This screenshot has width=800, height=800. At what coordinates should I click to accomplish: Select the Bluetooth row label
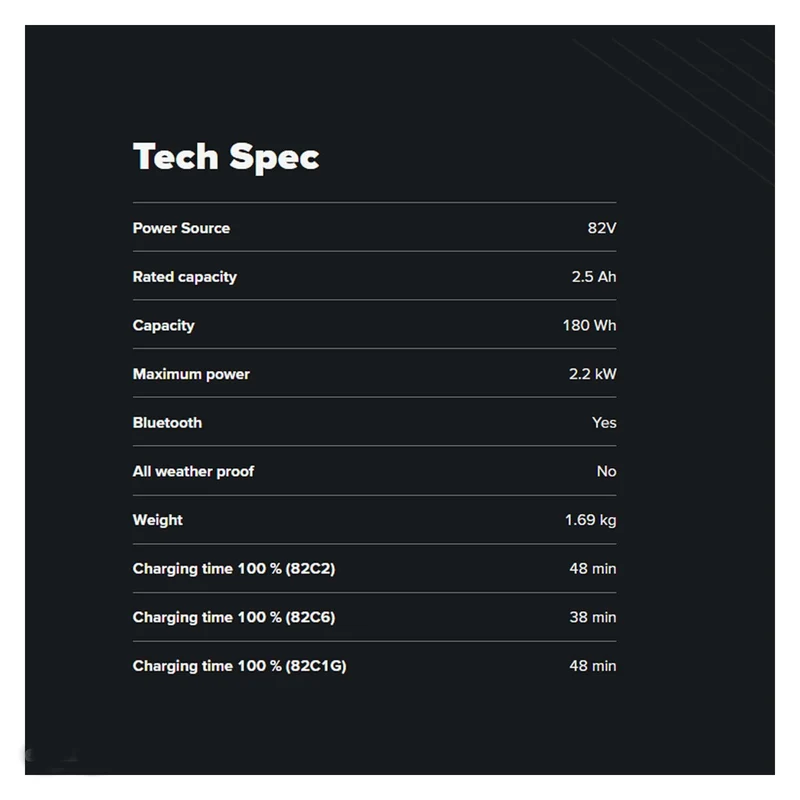[167, 423]
